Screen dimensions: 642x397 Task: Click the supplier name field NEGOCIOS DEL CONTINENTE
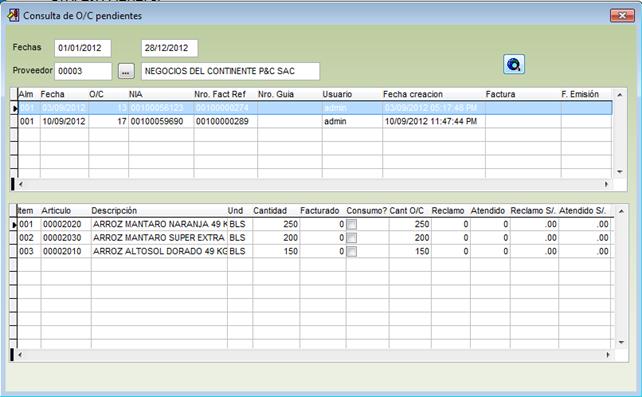click(x=231, y=71)
